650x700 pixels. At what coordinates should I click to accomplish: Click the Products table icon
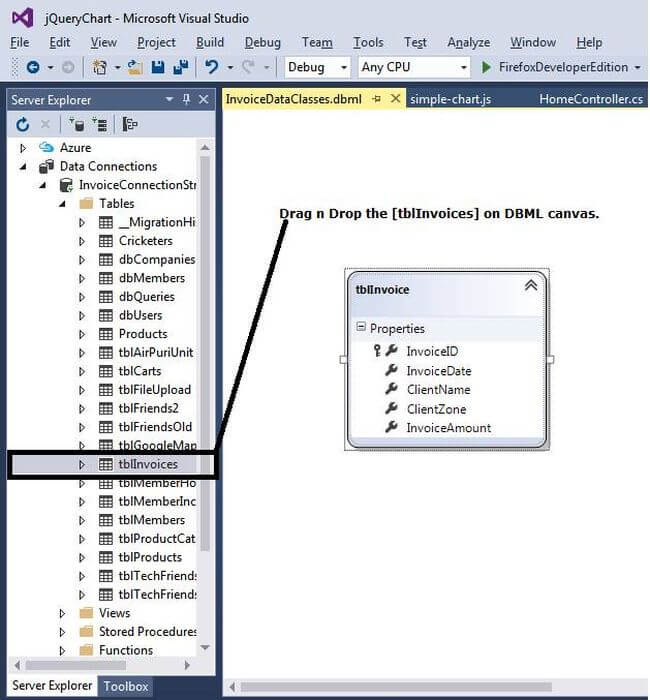point(106,334)
